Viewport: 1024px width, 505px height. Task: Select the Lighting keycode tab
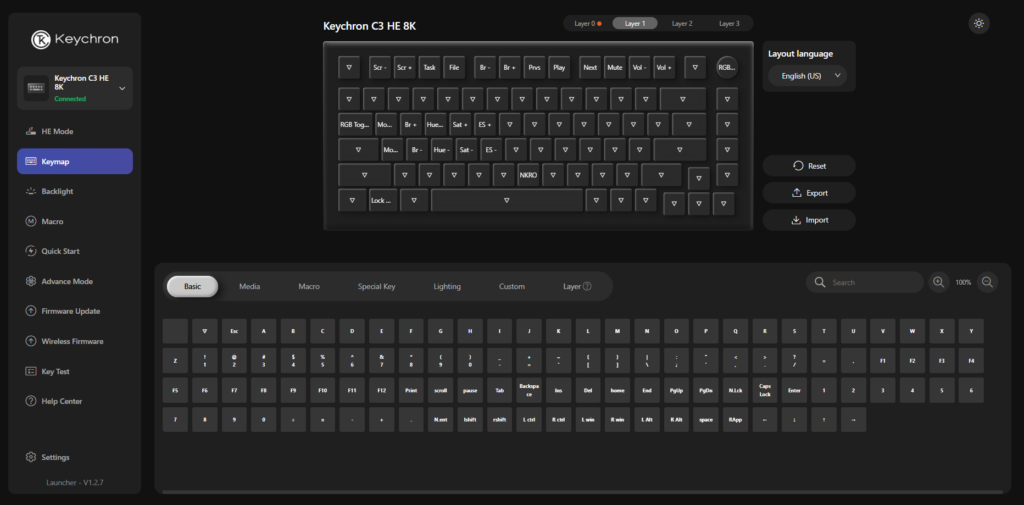(447, 286)
